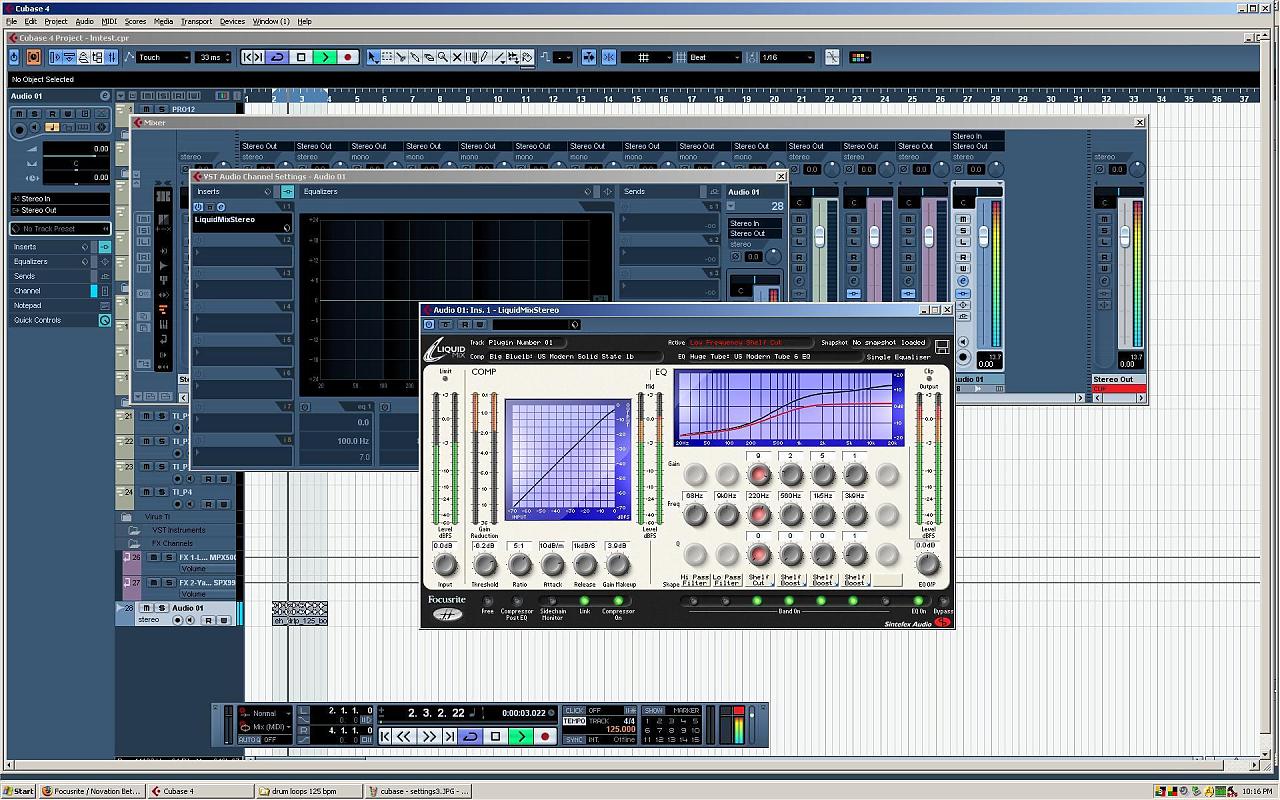
Task: Open the Transport menu
Action: 196,21
